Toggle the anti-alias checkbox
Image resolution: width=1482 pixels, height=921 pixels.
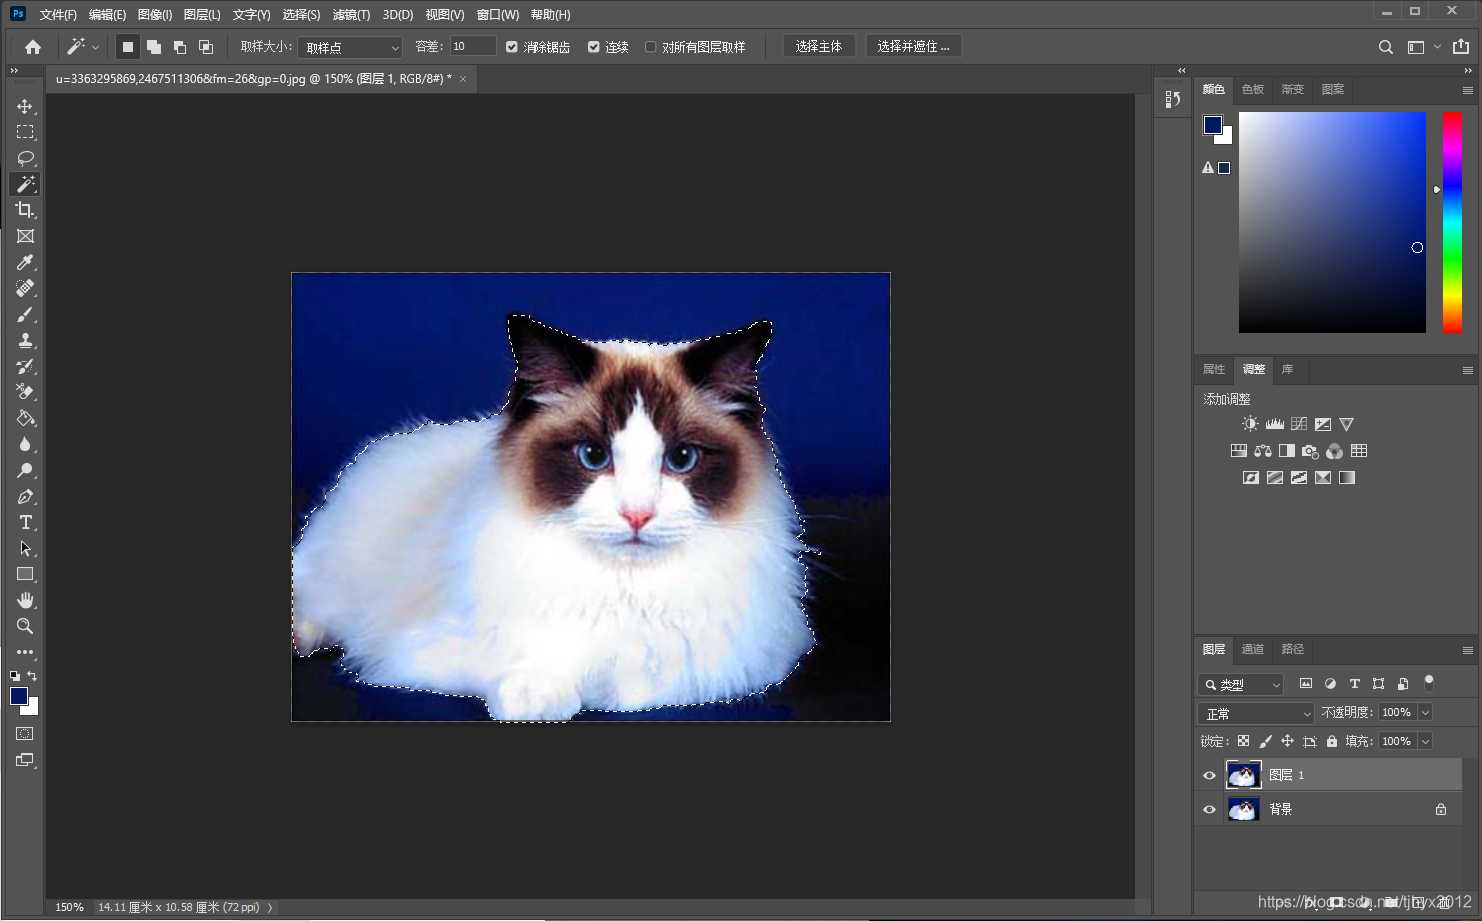512,47
